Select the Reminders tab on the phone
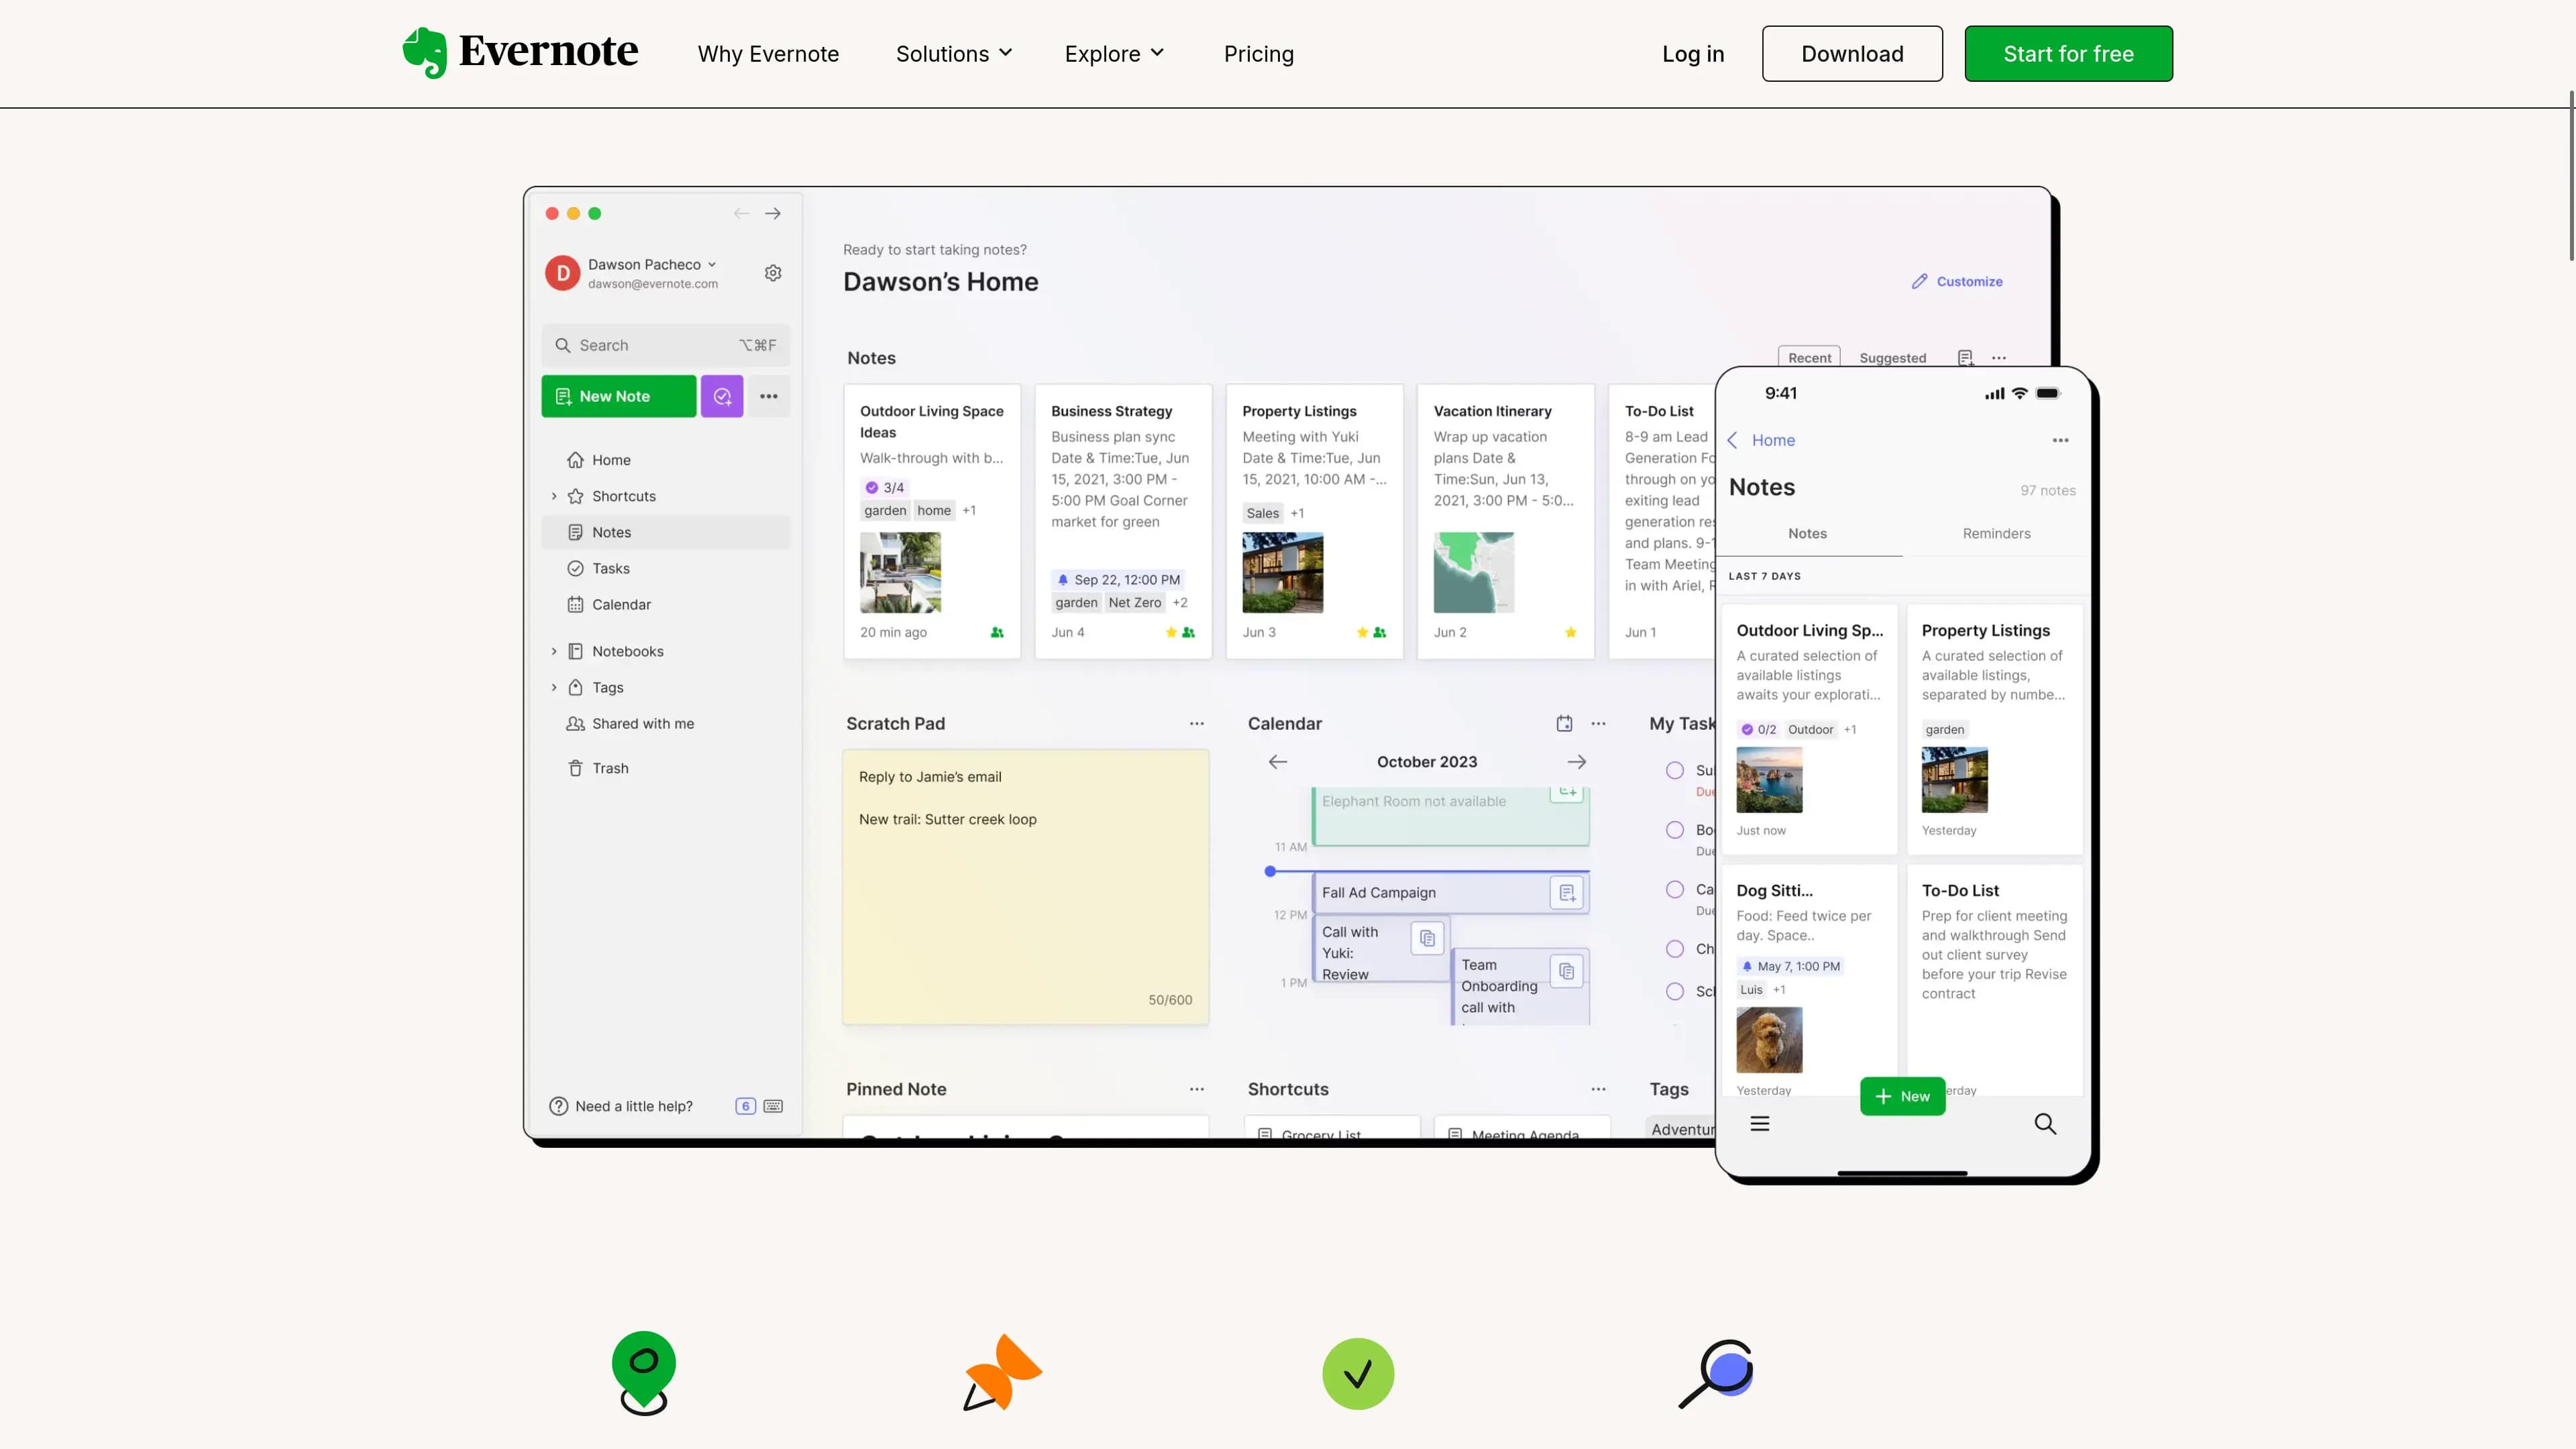The width and height of the screenshot is (2576, 1449). (1996, 533)
